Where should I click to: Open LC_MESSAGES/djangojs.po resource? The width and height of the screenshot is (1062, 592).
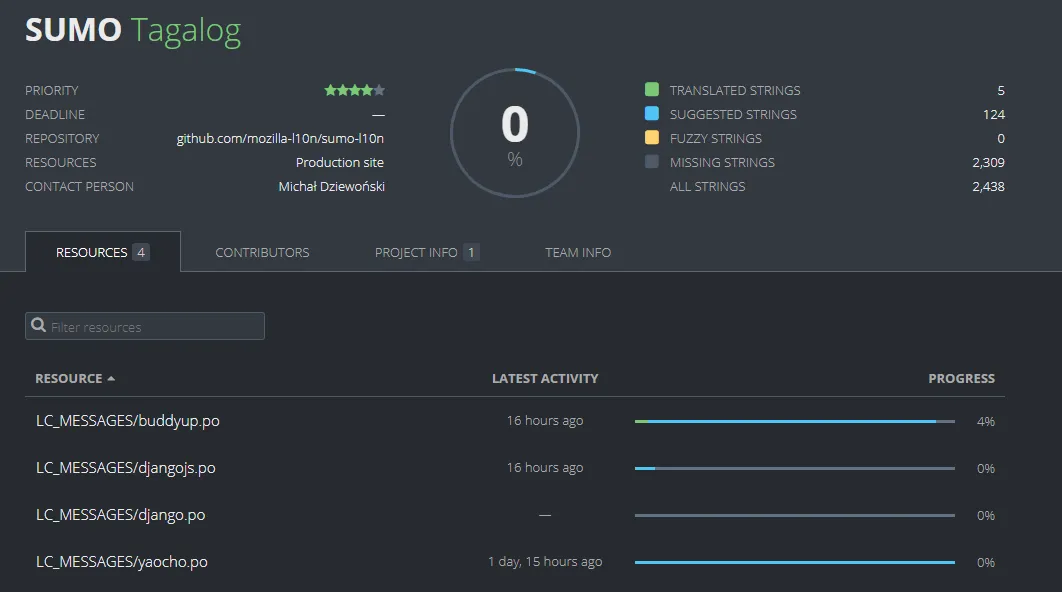click(125, 468)
